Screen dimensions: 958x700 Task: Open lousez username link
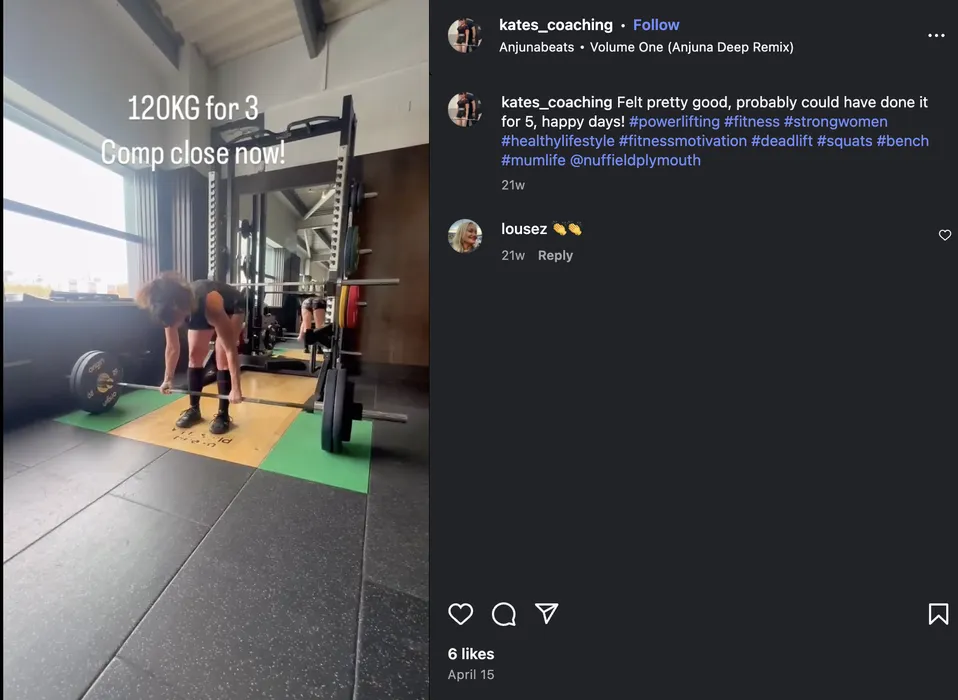(x=524, y=229)
